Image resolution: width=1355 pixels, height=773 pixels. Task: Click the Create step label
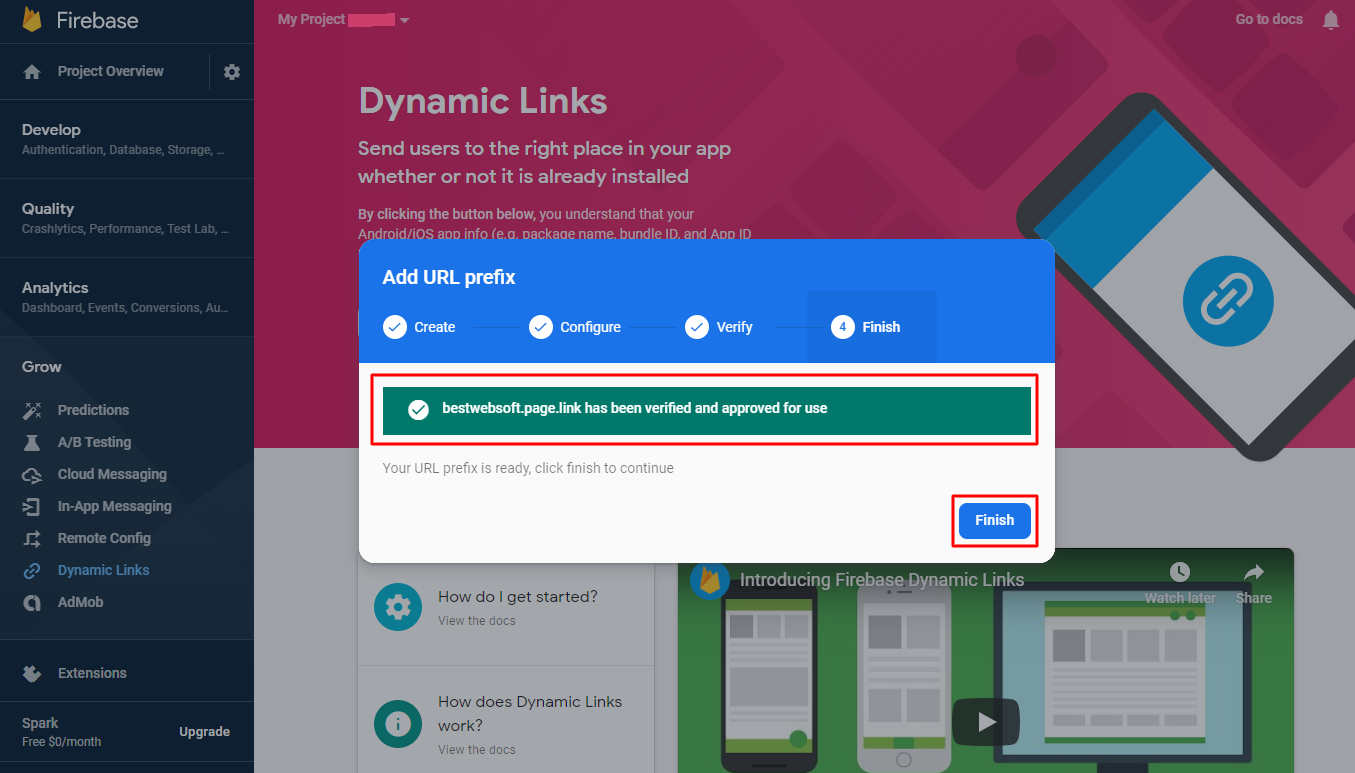(x=435, y=327)
